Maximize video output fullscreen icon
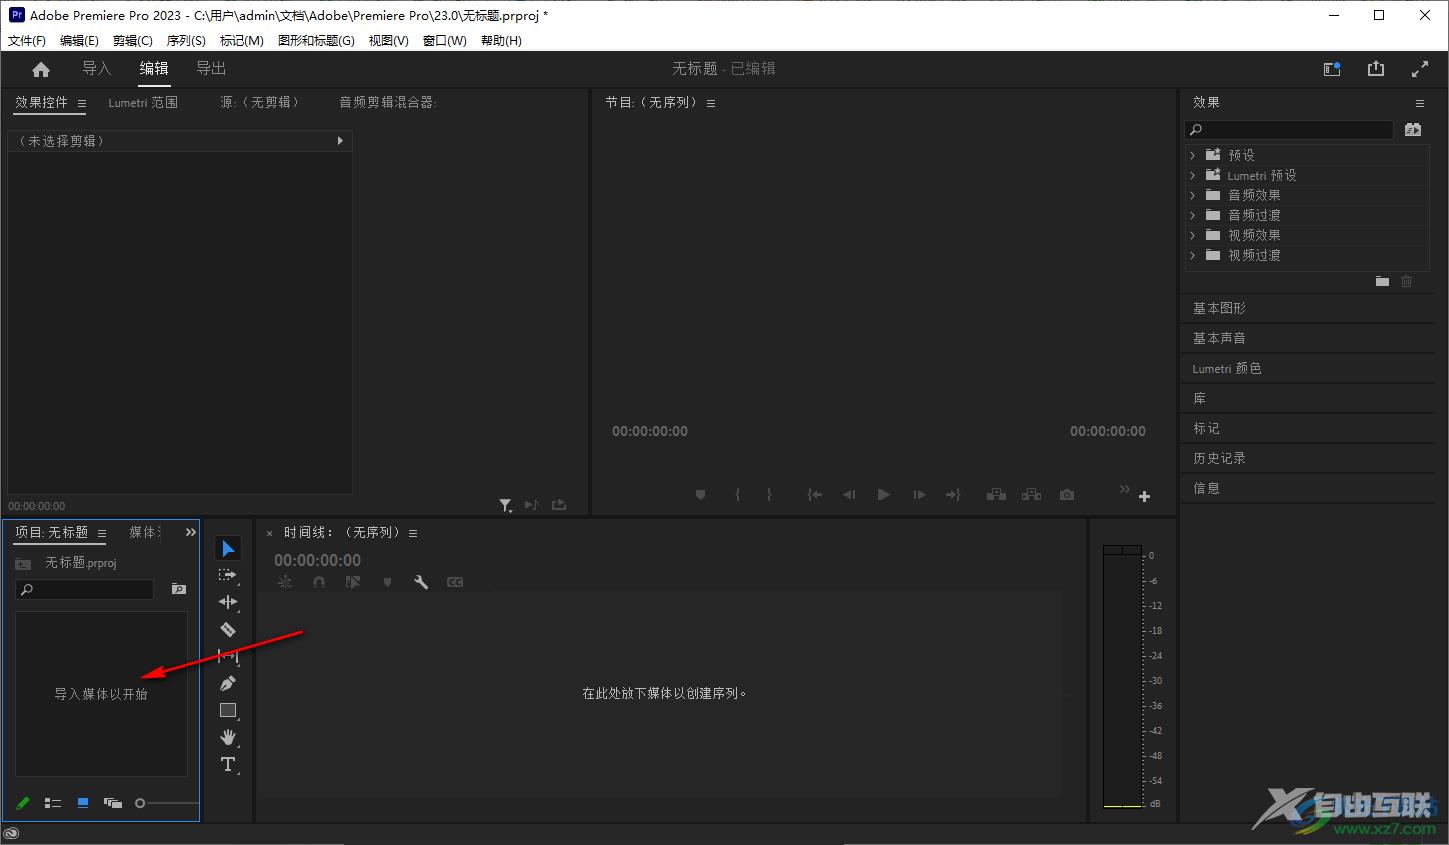The image size is (1449, 845). click(x=1420, y=69)
